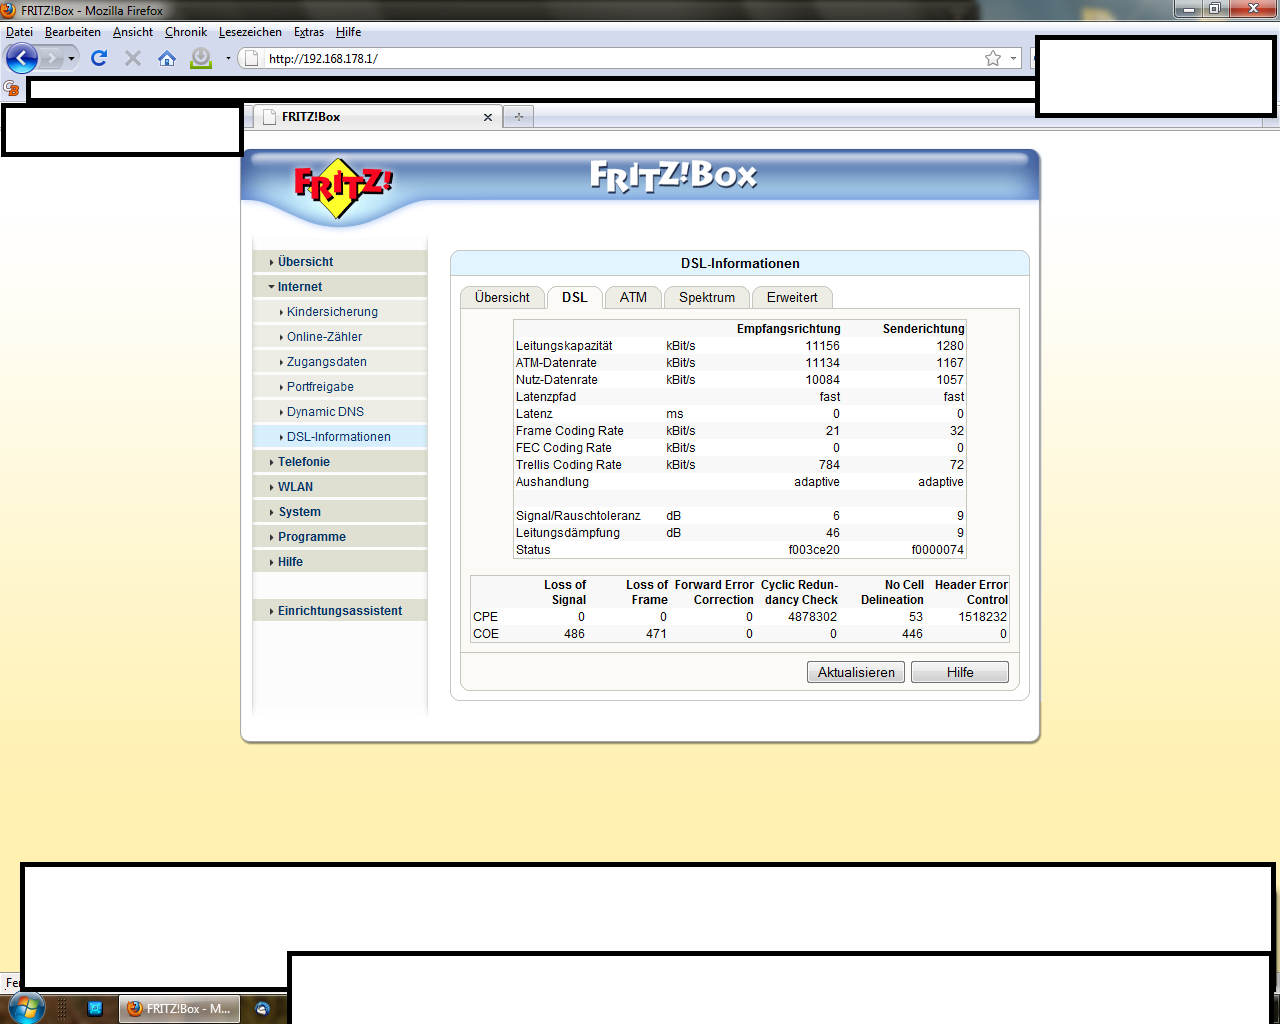Select DSL-Informationen in sidebar
This screenshot has height=1024, width=1280.
(x=340, y=437)
